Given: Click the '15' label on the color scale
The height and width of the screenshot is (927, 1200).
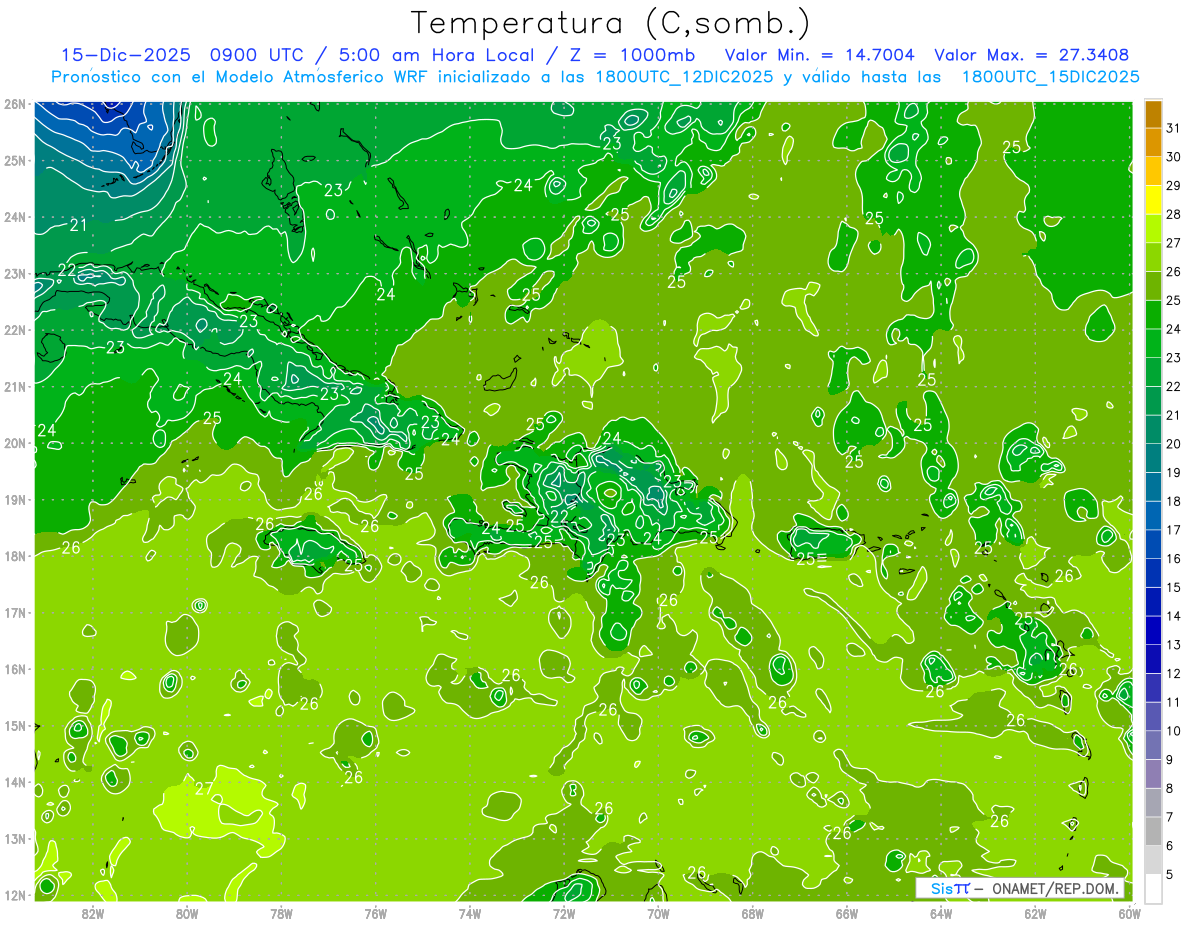Looking at the screenshot, I should [x=1174, y=588].
